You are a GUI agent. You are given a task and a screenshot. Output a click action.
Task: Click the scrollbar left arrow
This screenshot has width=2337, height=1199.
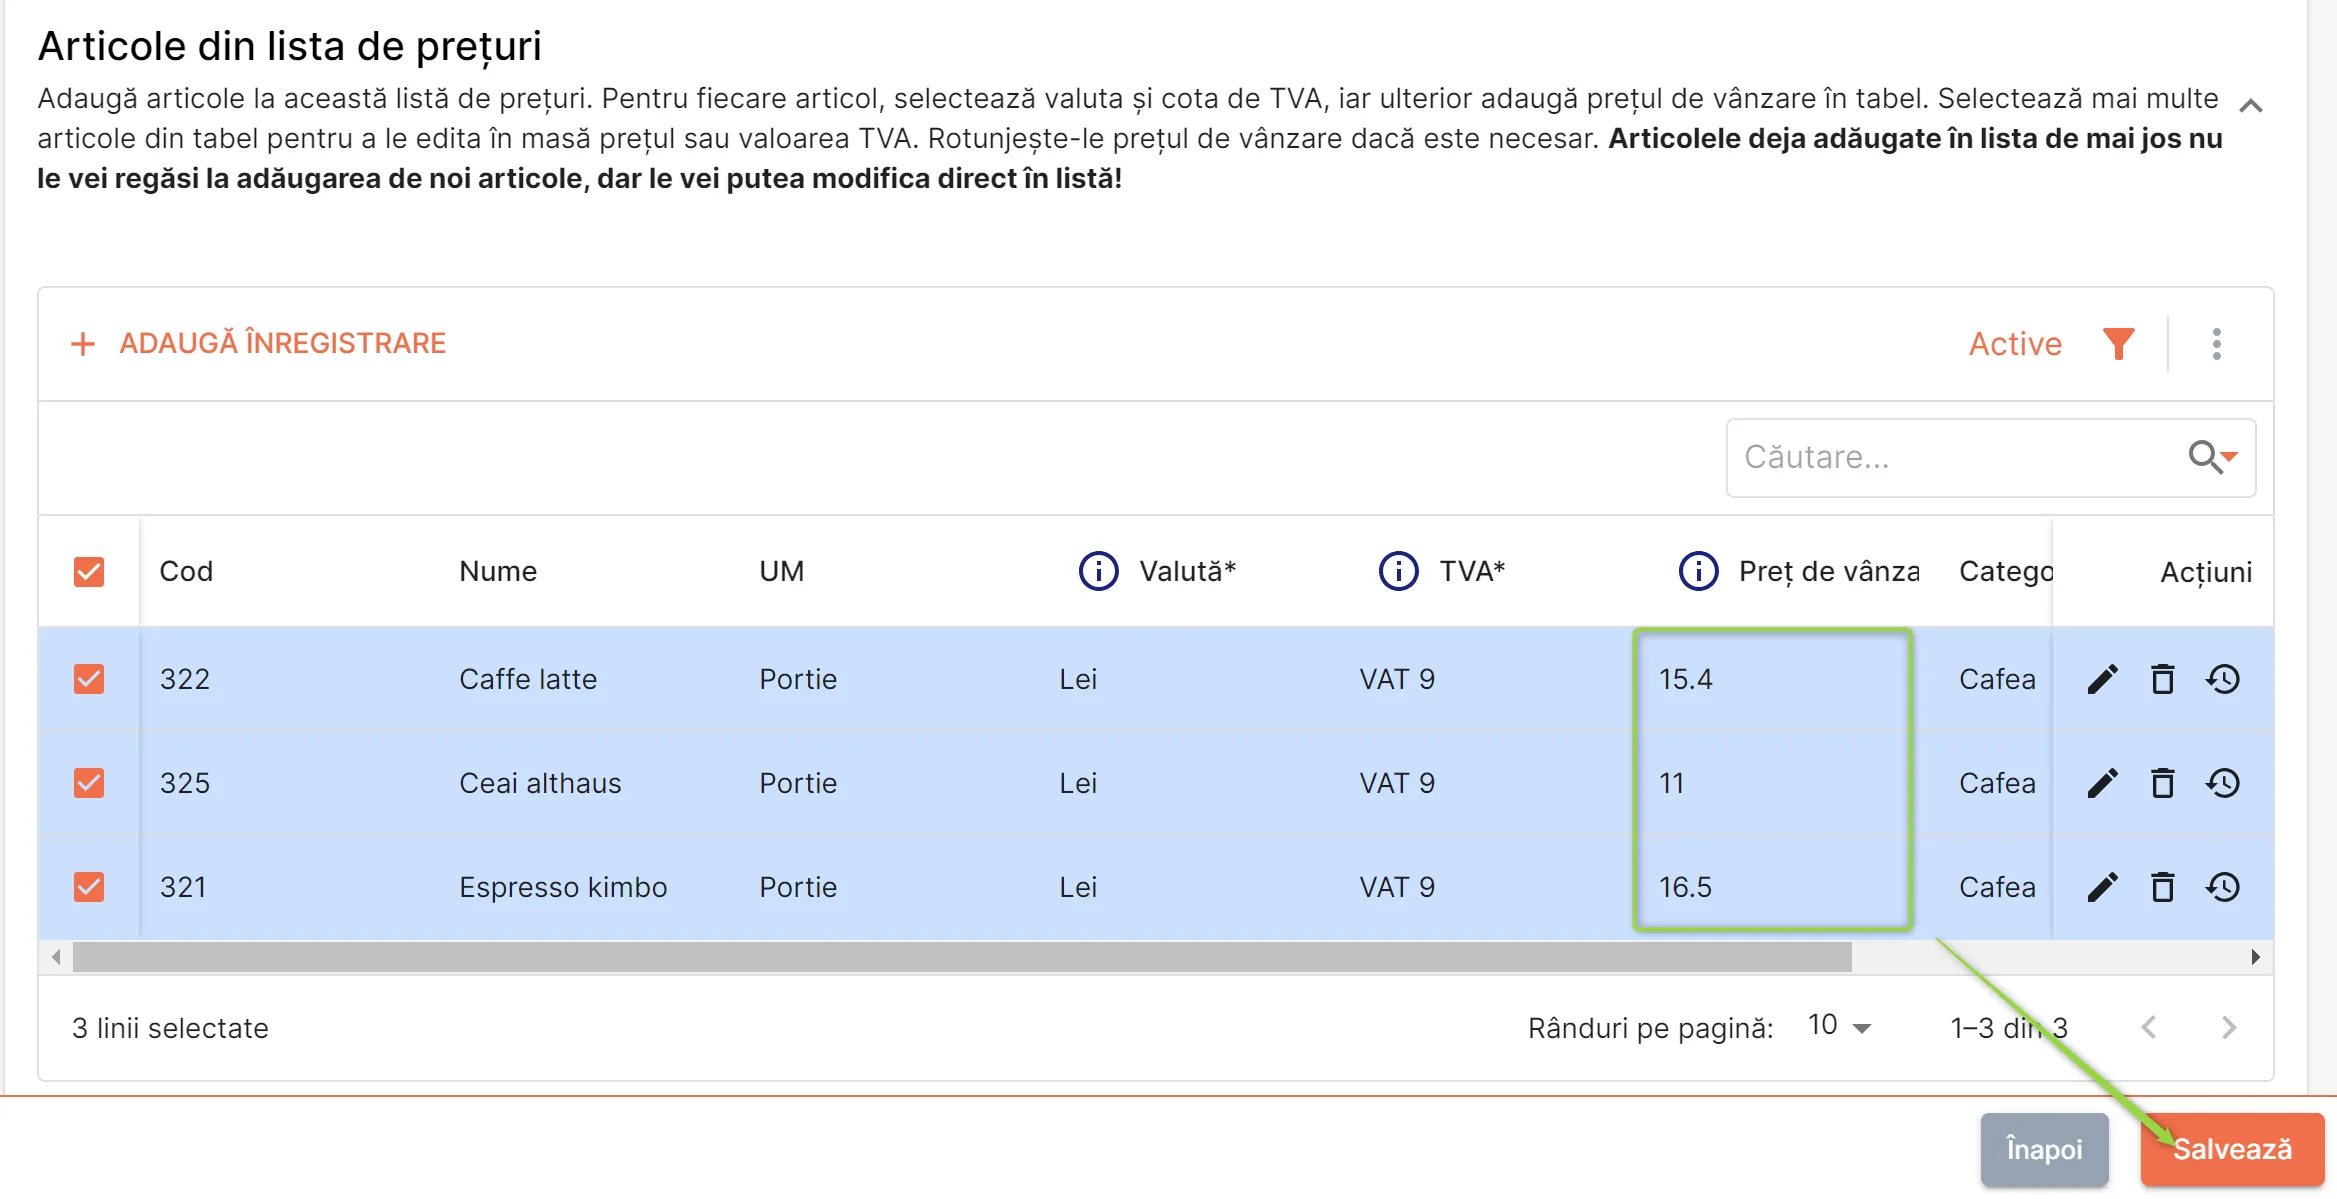click(x=56, y=957)
